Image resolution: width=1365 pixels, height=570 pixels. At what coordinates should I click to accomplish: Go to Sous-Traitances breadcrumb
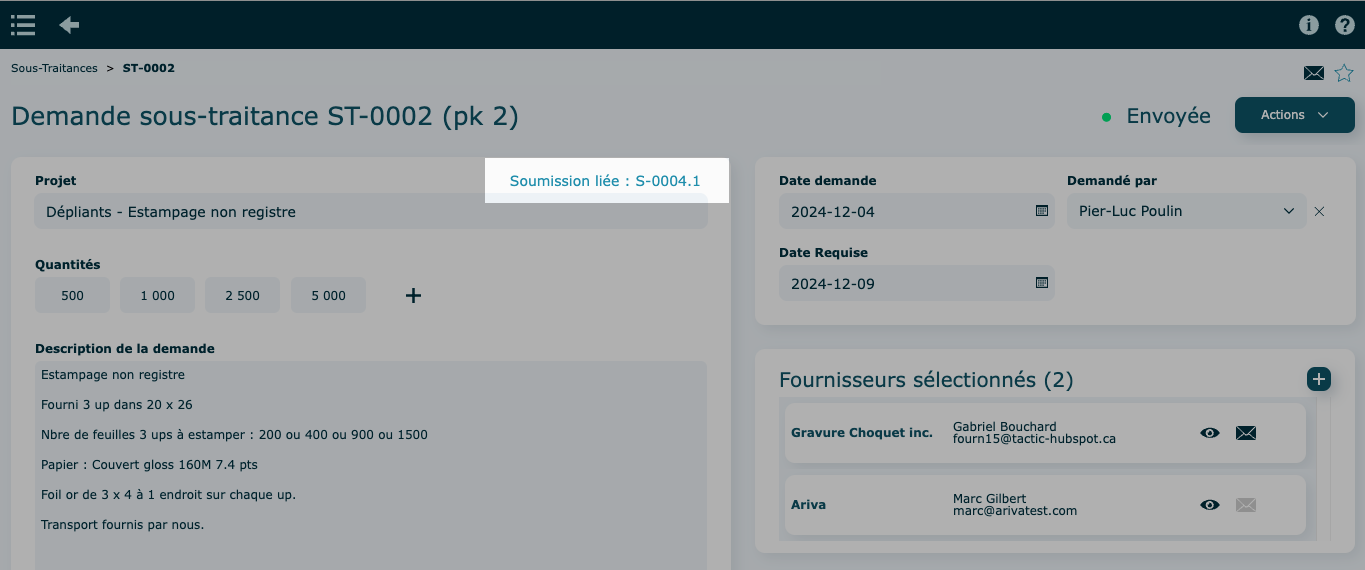pyautogui.click(x=54, y=68)
